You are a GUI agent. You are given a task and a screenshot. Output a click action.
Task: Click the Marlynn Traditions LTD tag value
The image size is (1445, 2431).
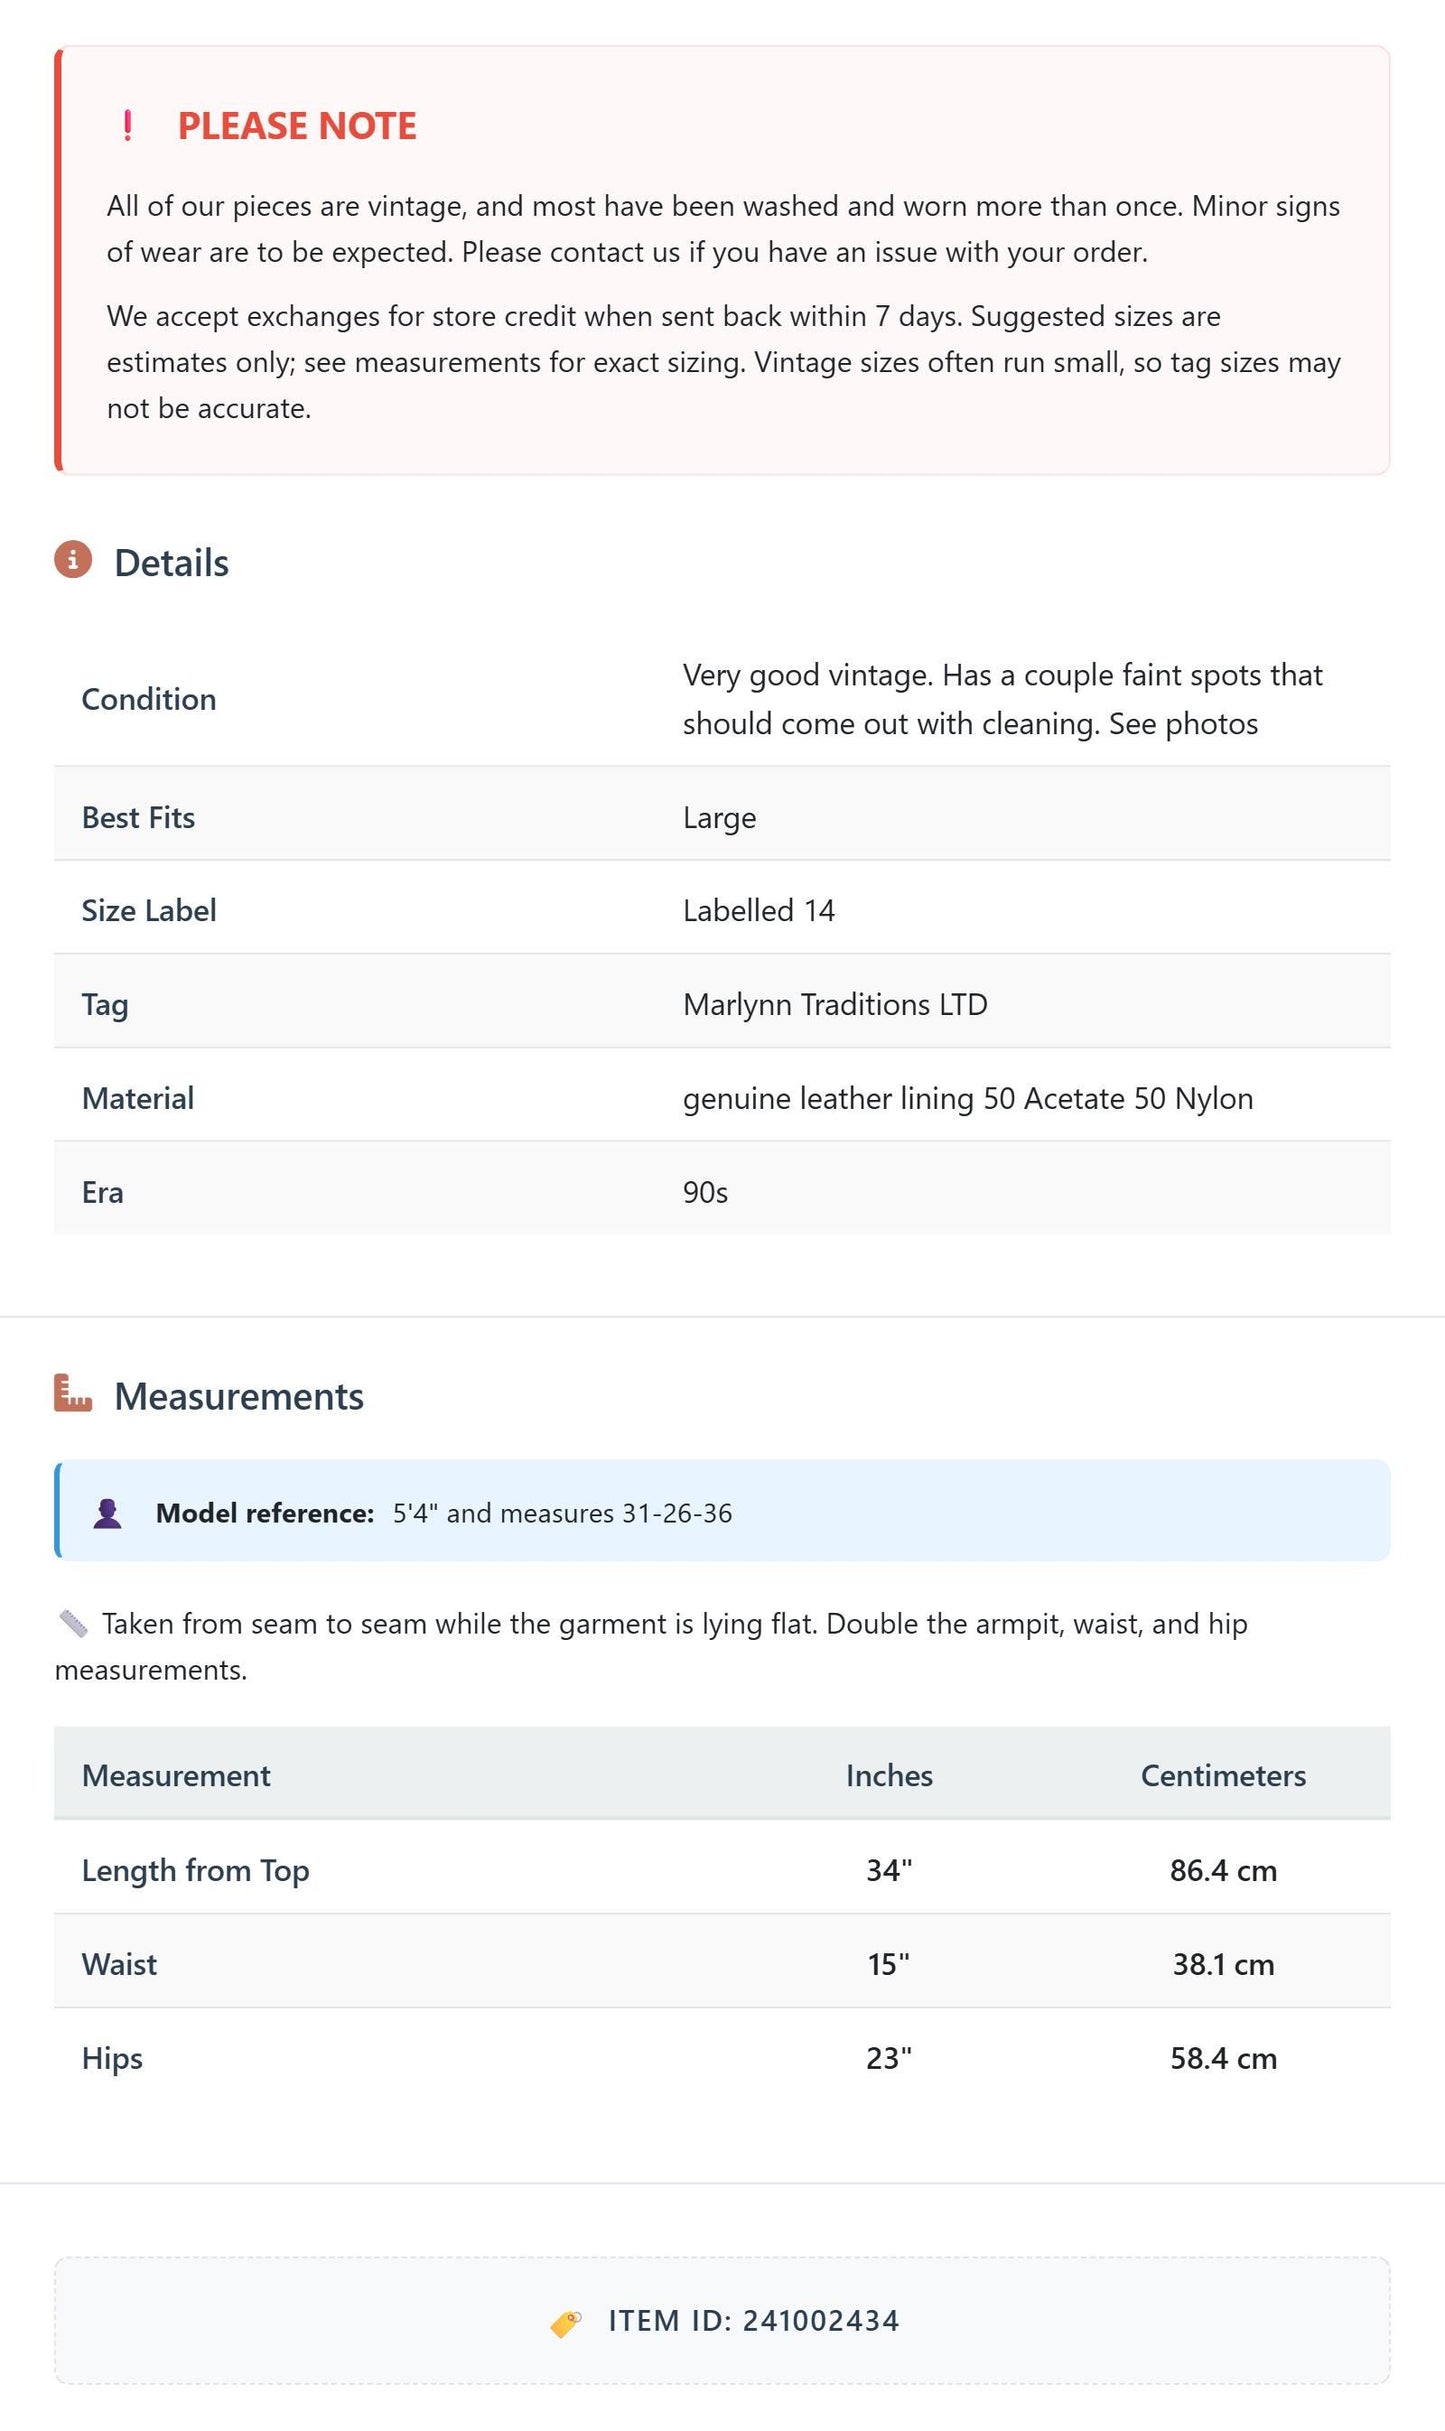coord(835,1004)
